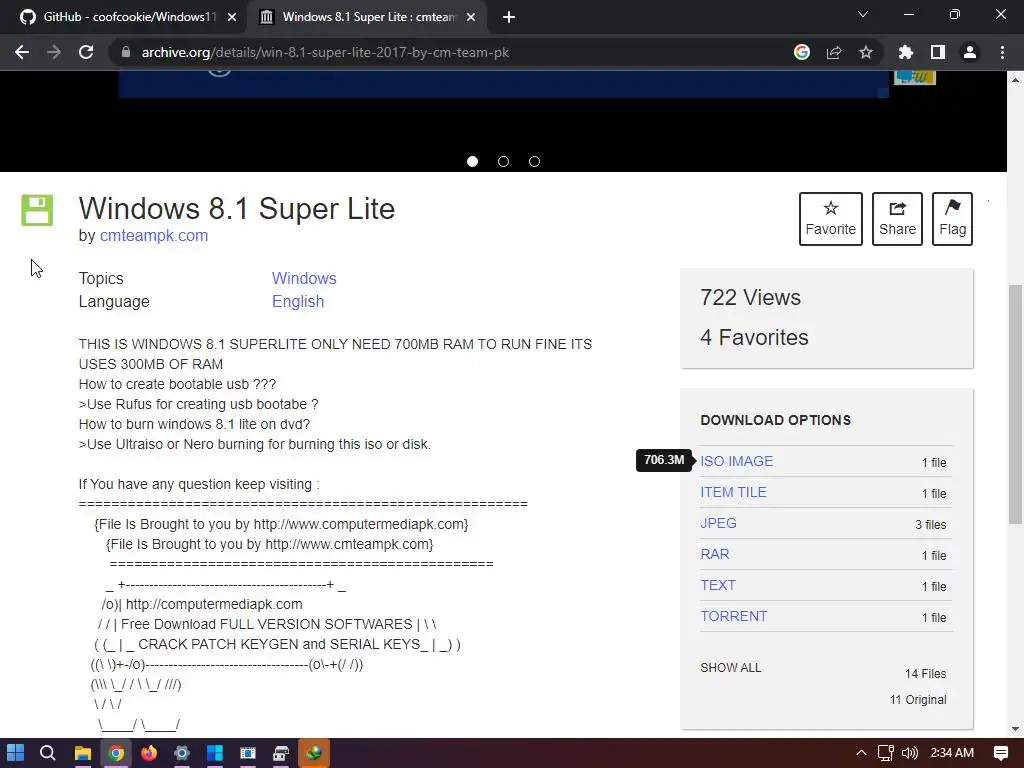The width and height of the screenshot is (1024, 768).
Task: Click SHOW ALL files
Action: pyautogui.click(x=731, y=668)
